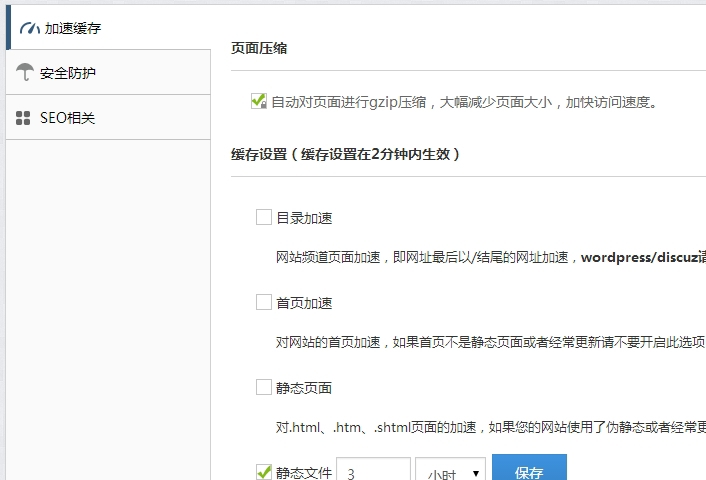Image resolution: width=706 pixels, height=480 pixels.
Task: Click the 静态页面 label text
Action: pos(304,388)
